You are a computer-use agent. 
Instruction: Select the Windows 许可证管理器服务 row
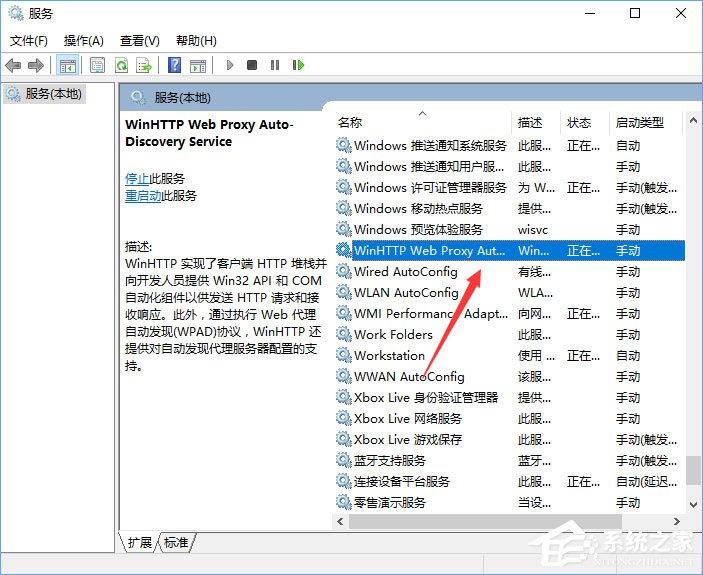510,188
